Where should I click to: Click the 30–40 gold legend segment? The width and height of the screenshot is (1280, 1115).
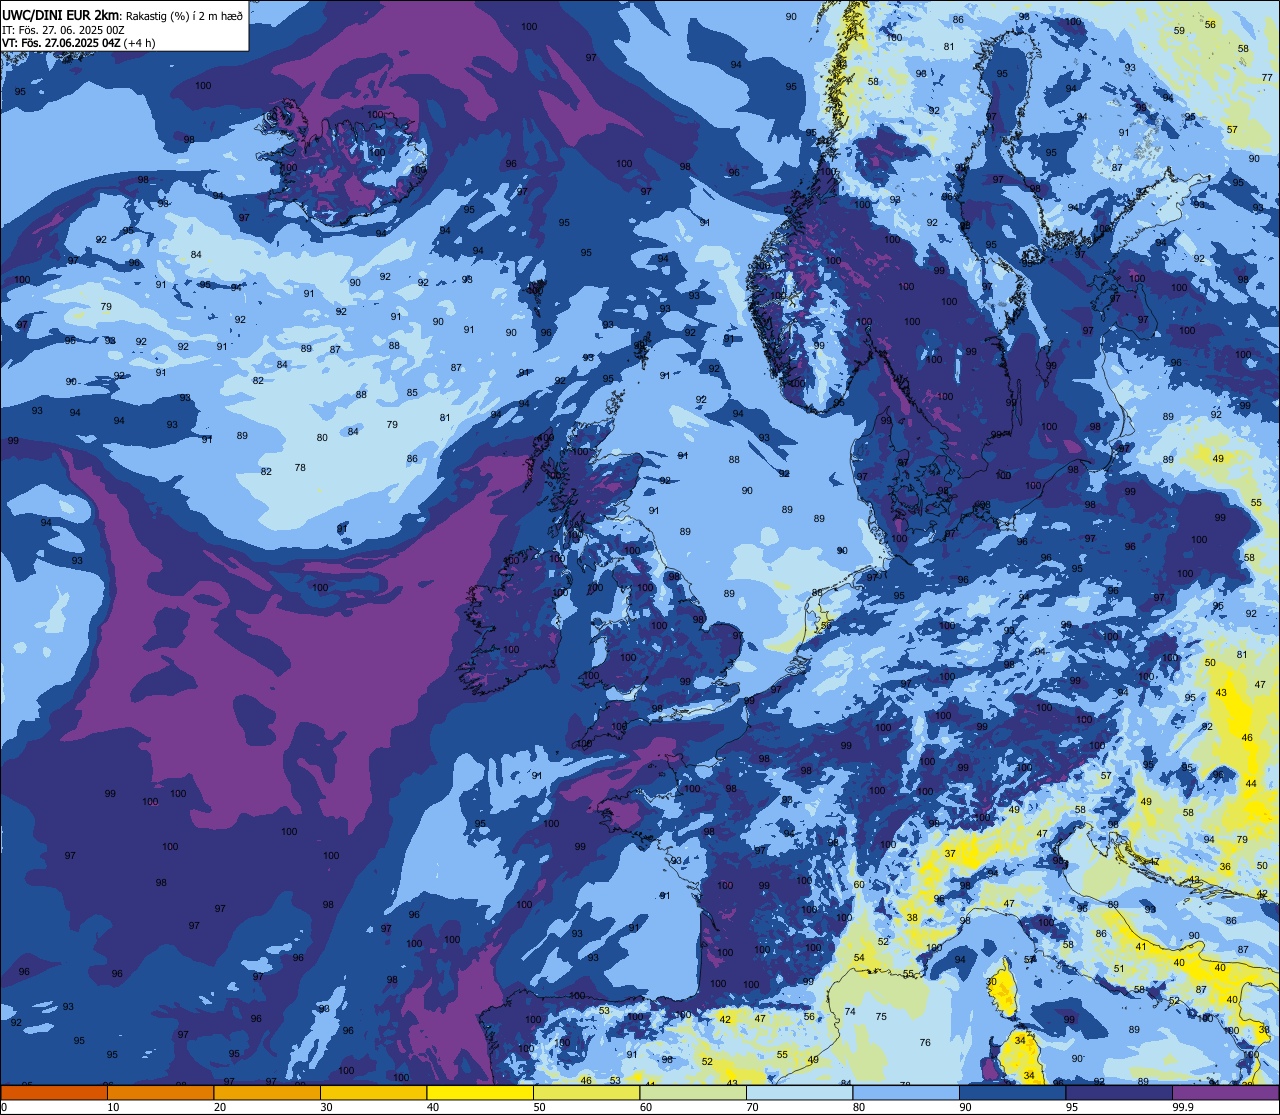click(x=373, y=1092)
